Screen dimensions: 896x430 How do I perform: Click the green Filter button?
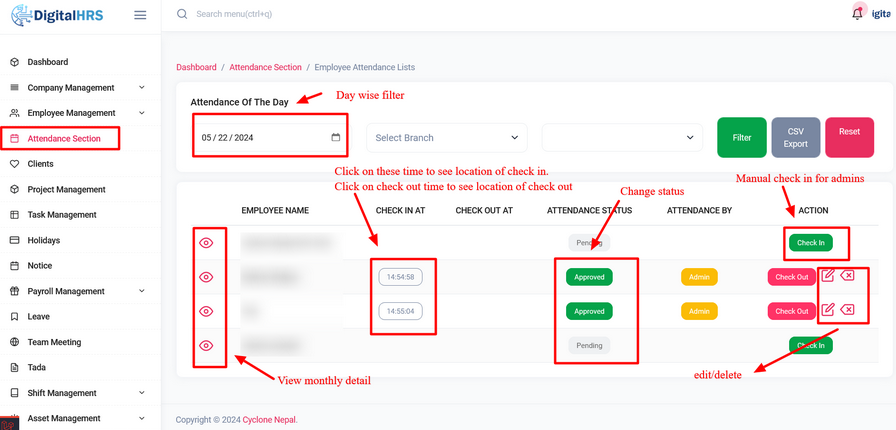(742, 138)
